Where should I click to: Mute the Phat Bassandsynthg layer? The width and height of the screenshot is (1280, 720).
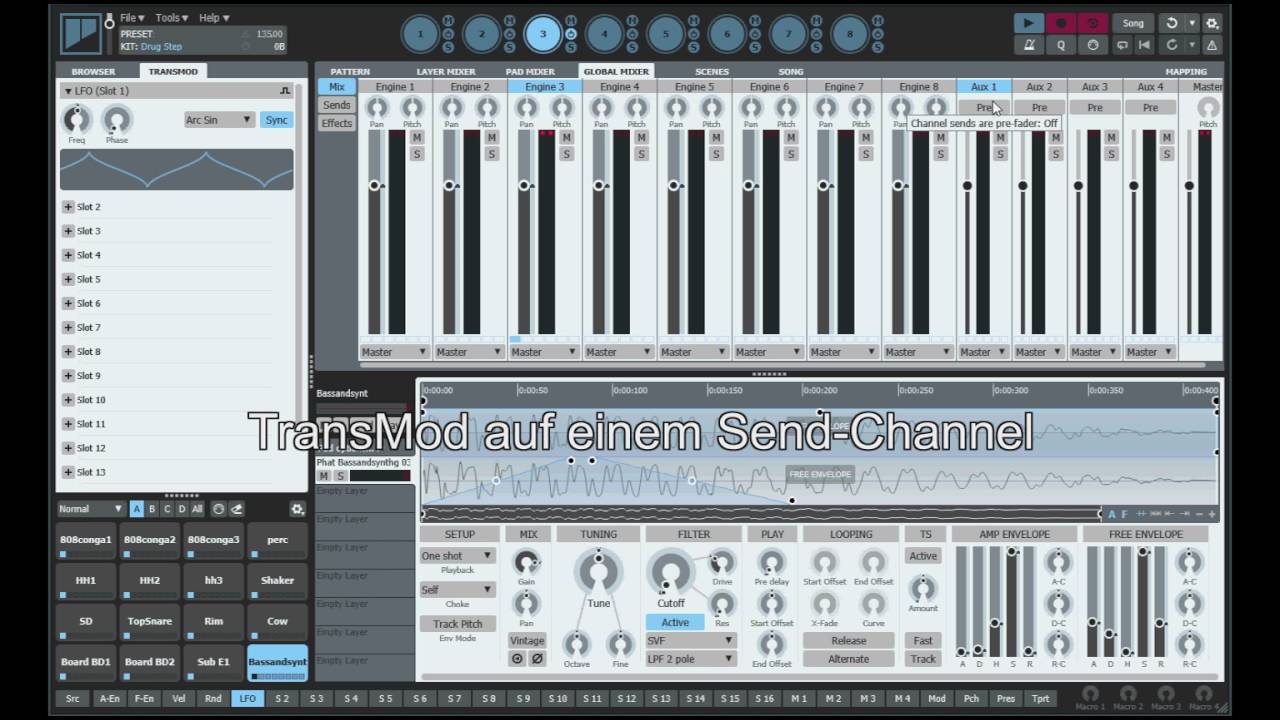[x=324, y=476]
